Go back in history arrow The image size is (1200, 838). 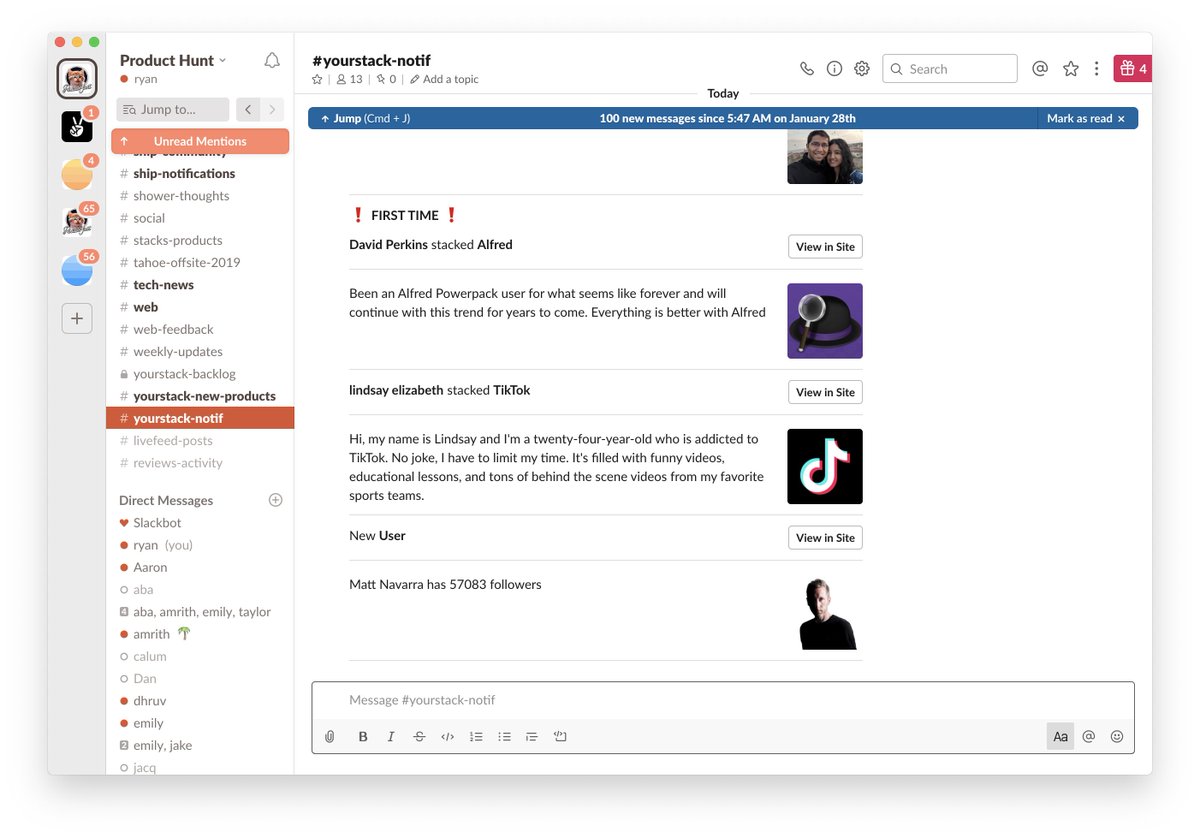(x=248, y=109)
